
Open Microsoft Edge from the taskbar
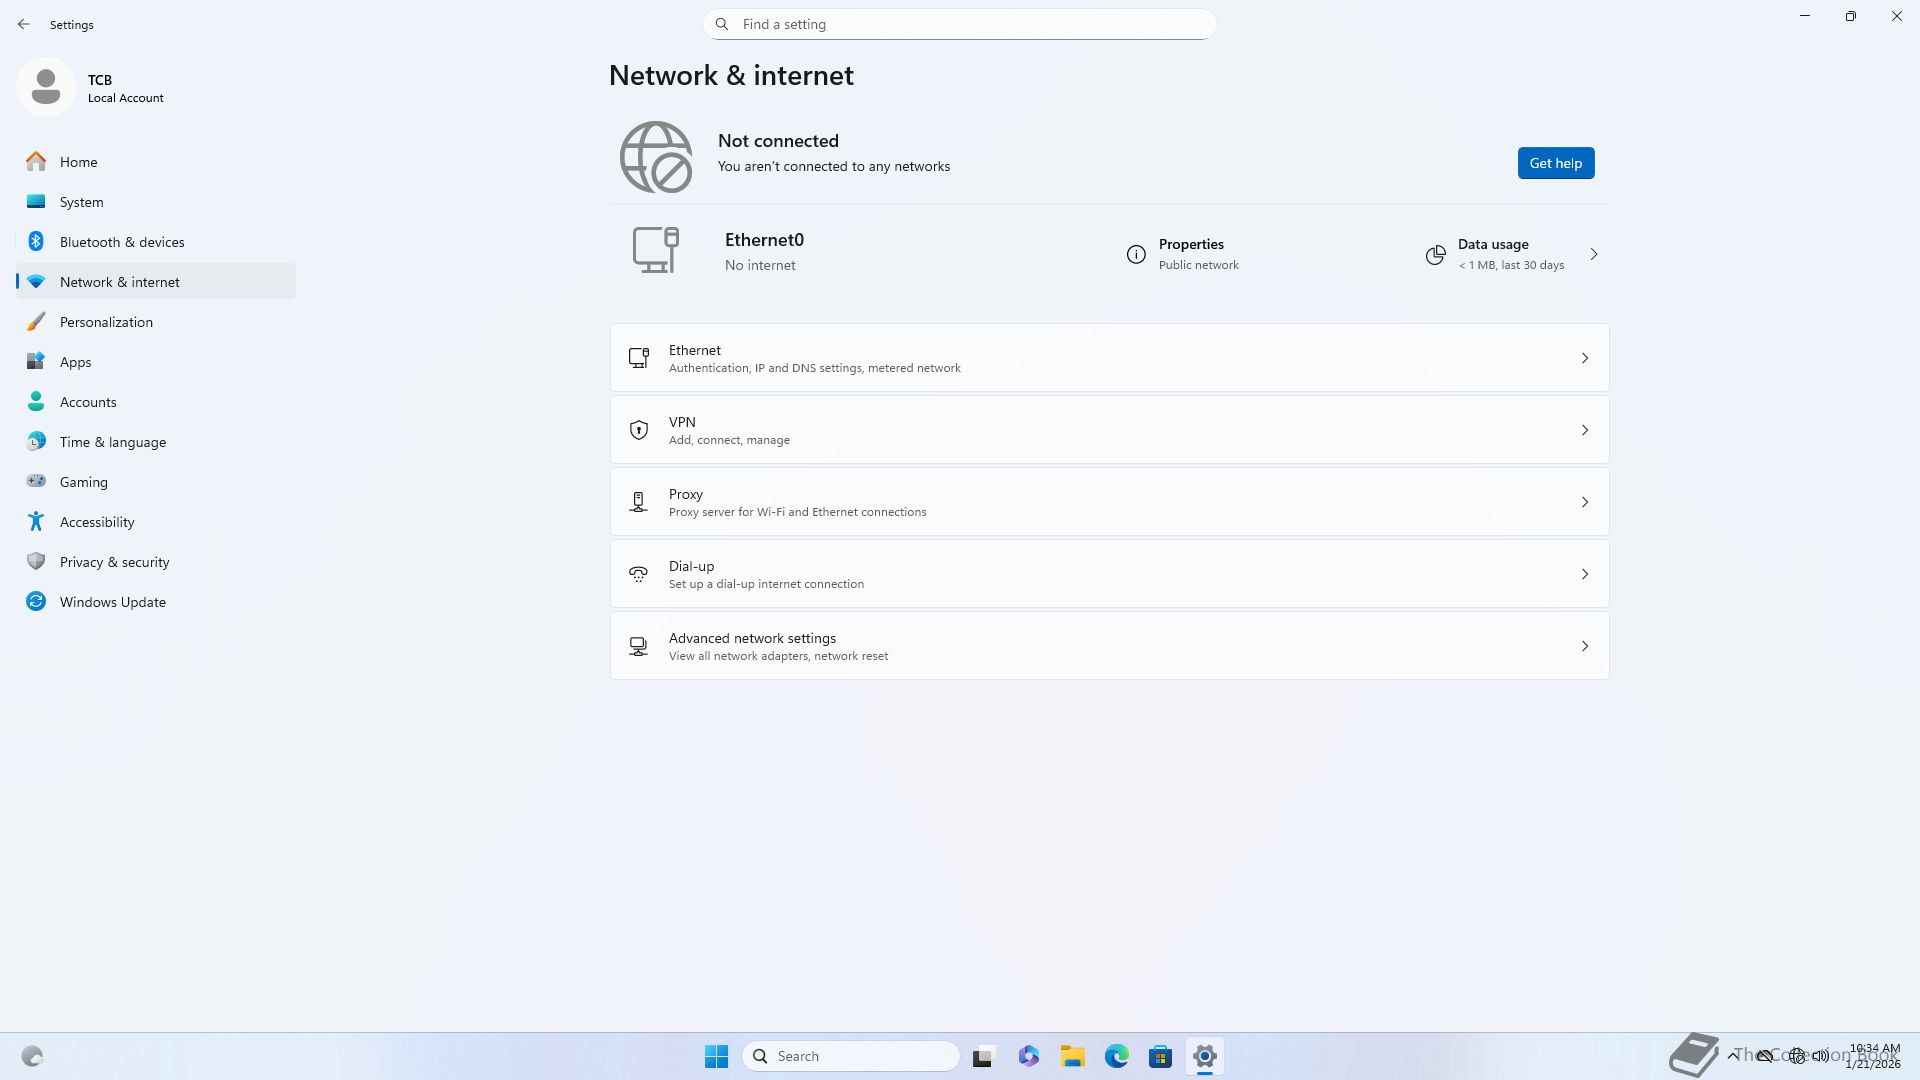1116,1056
